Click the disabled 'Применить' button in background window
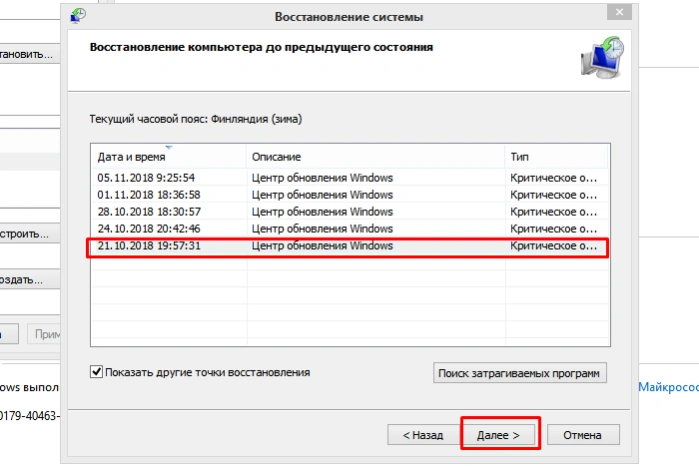Viewport: 699px width, 466px height. click(44, 334)
